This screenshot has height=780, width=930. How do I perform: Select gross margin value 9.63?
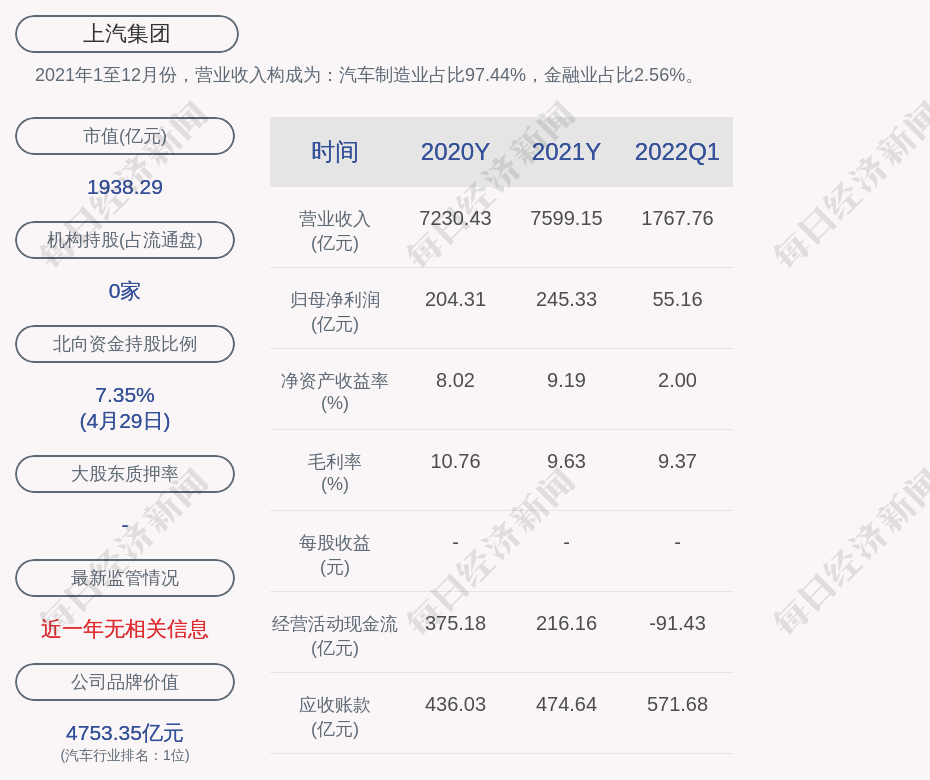(566, 461)
